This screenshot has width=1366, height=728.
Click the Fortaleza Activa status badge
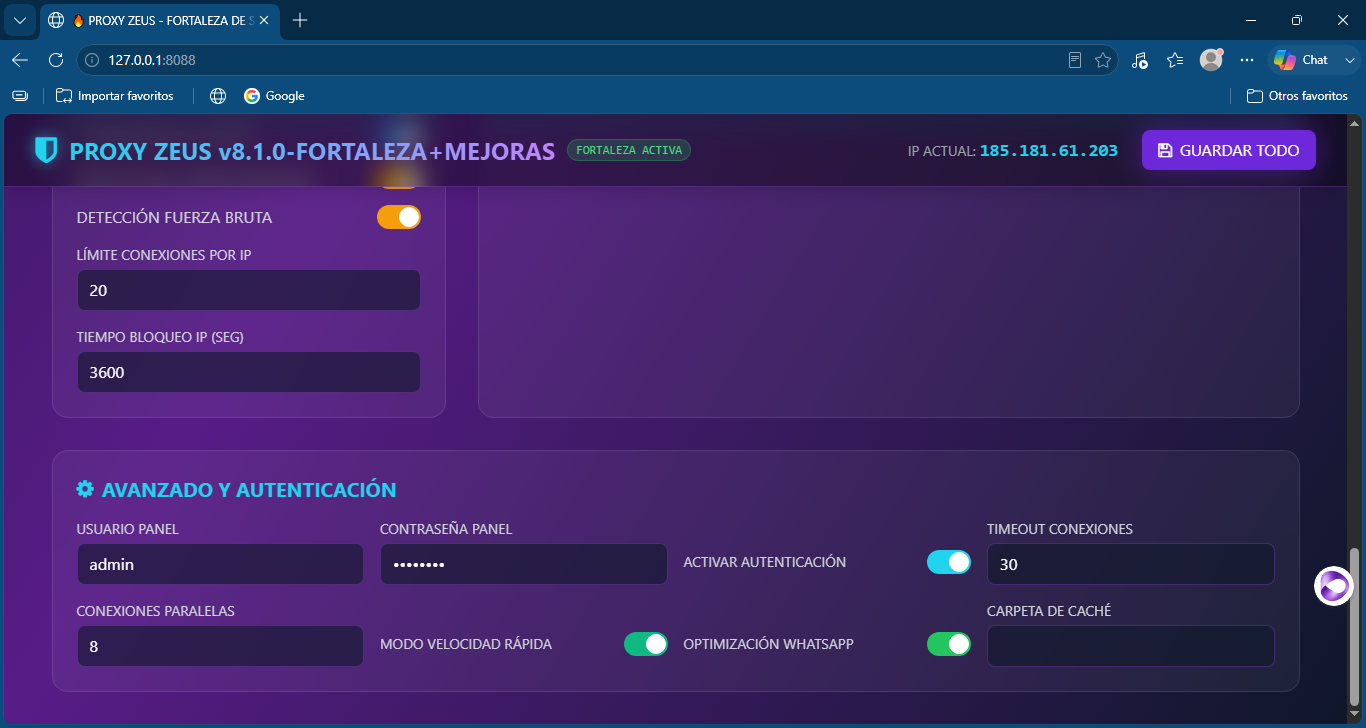pos(629,150)
